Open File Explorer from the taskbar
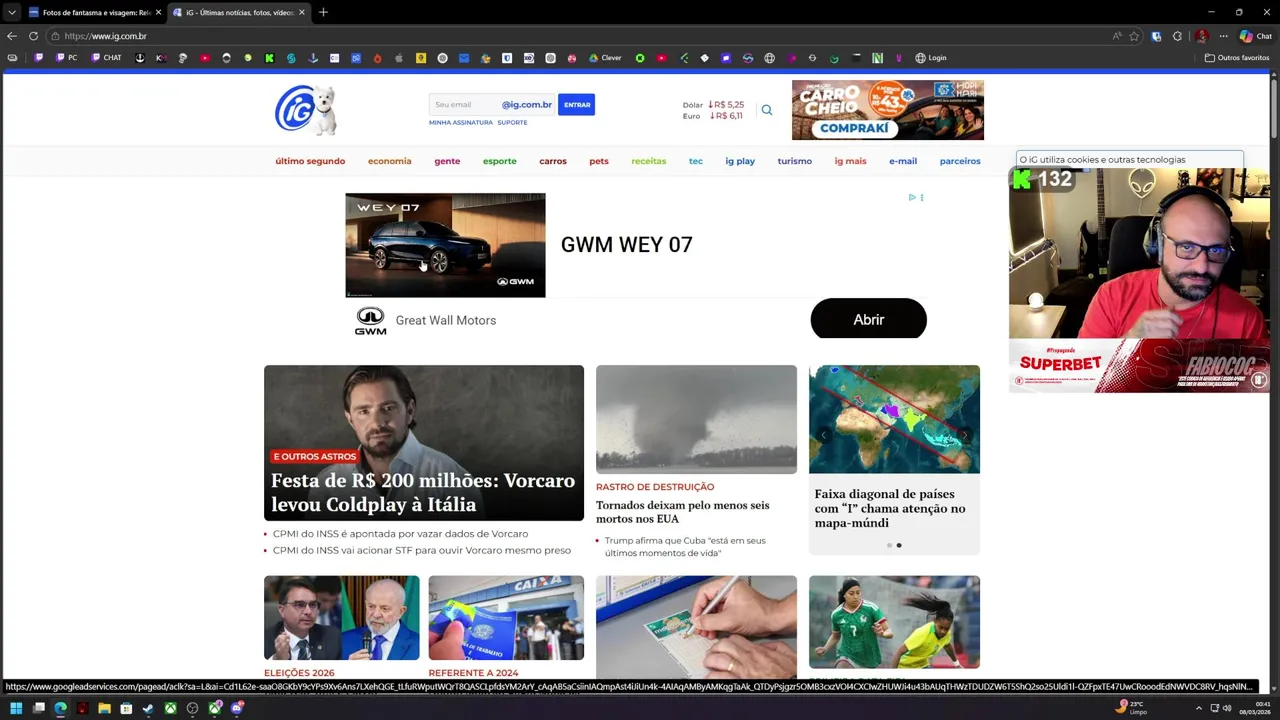Screen dimensions: 1280x720 pos(104,708)
